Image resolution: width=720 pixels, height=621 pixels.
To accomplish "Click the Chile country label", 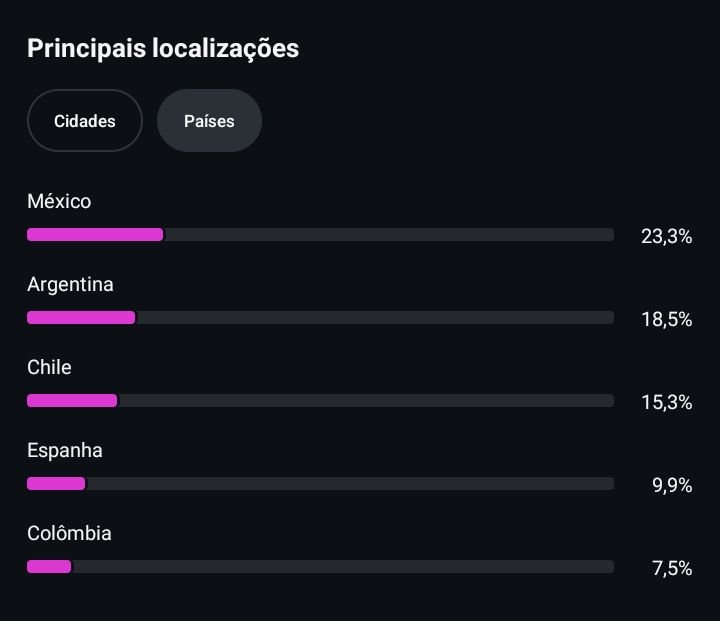I will click(49, 367).
